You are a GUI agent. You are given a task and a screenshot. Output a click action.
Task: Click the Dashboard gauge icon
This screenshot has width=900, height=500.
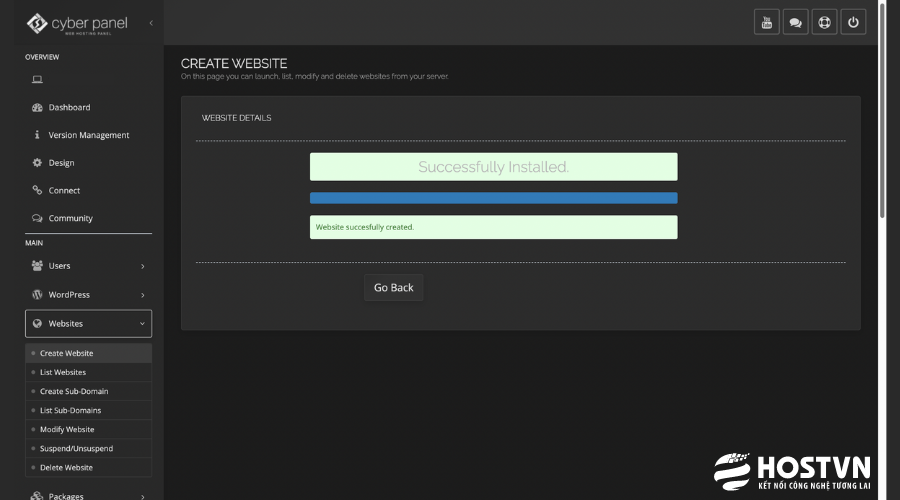(x=37, y=107)
